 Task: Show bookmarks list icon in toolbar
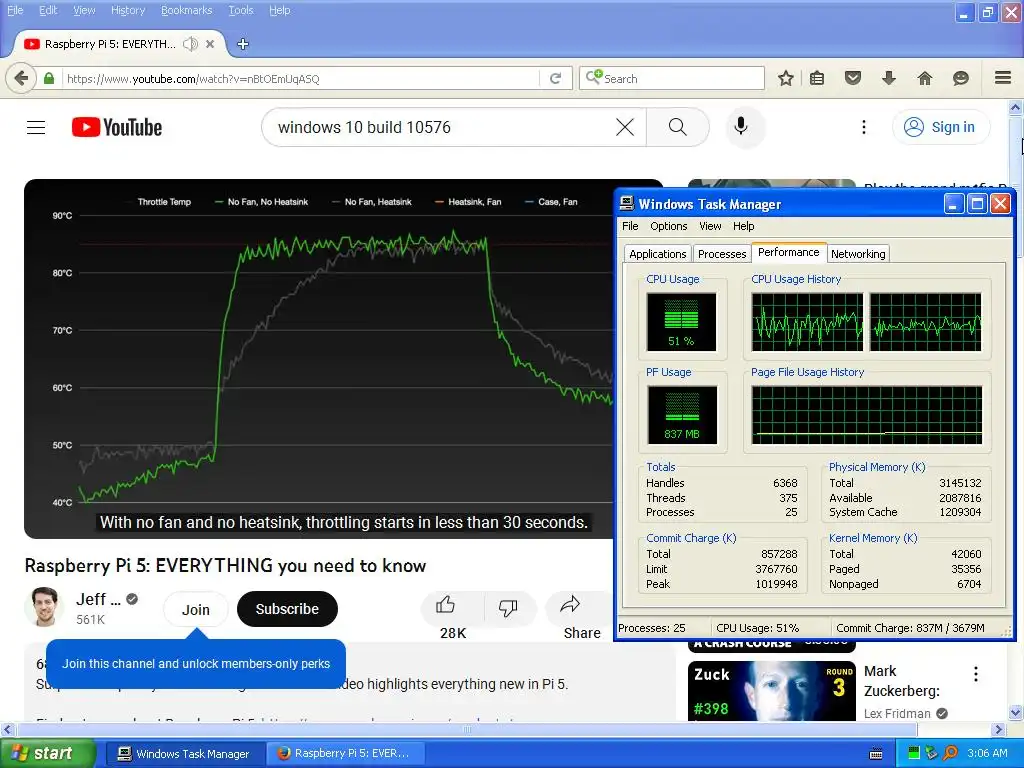817,78
